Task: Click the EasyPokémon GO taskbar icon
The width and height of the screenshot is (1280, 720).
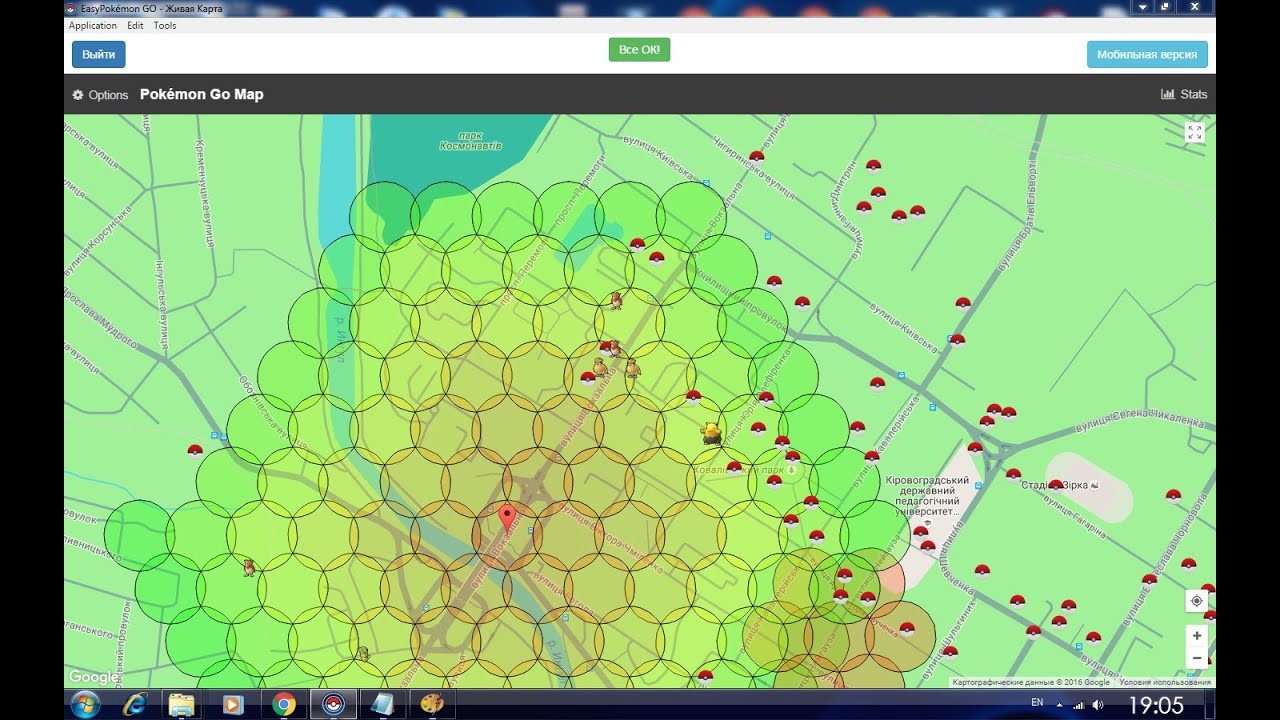Action: tap(333, 705)
